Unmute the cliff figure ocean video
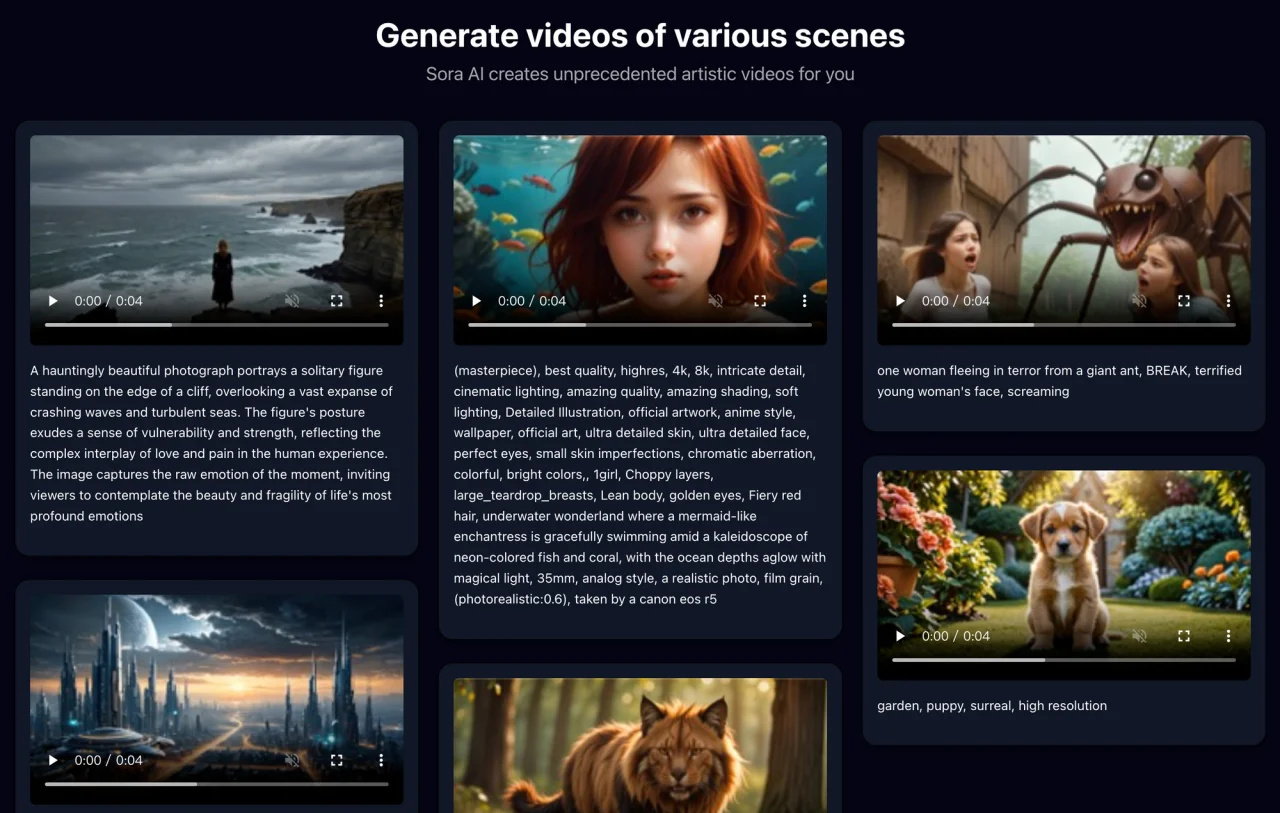 [x=292, y=301]
